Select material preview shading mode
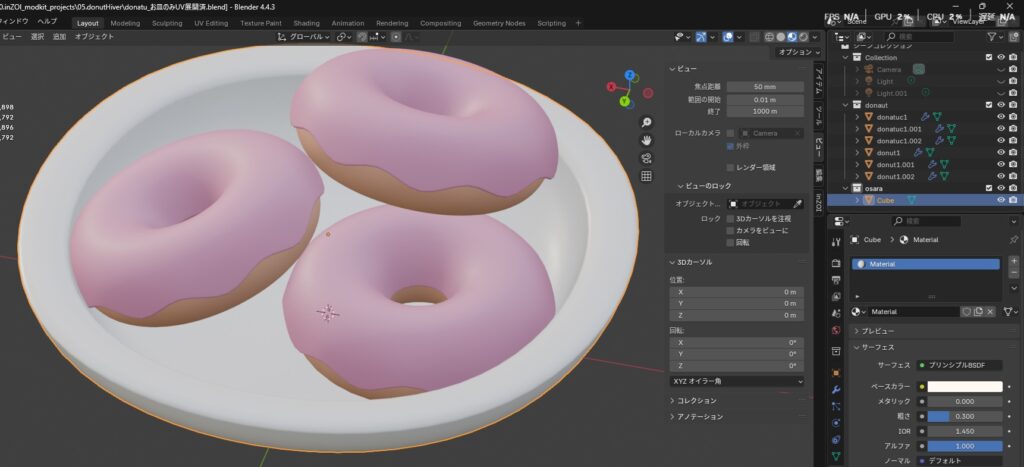 point(792,37)
